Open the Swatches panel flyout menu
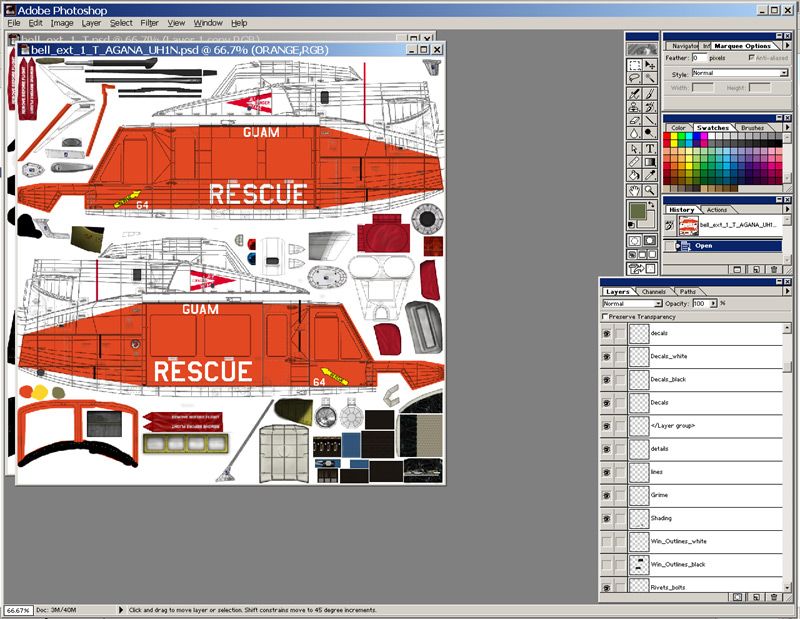The width and height of the screenshot is (800, 619). point(787,127)
